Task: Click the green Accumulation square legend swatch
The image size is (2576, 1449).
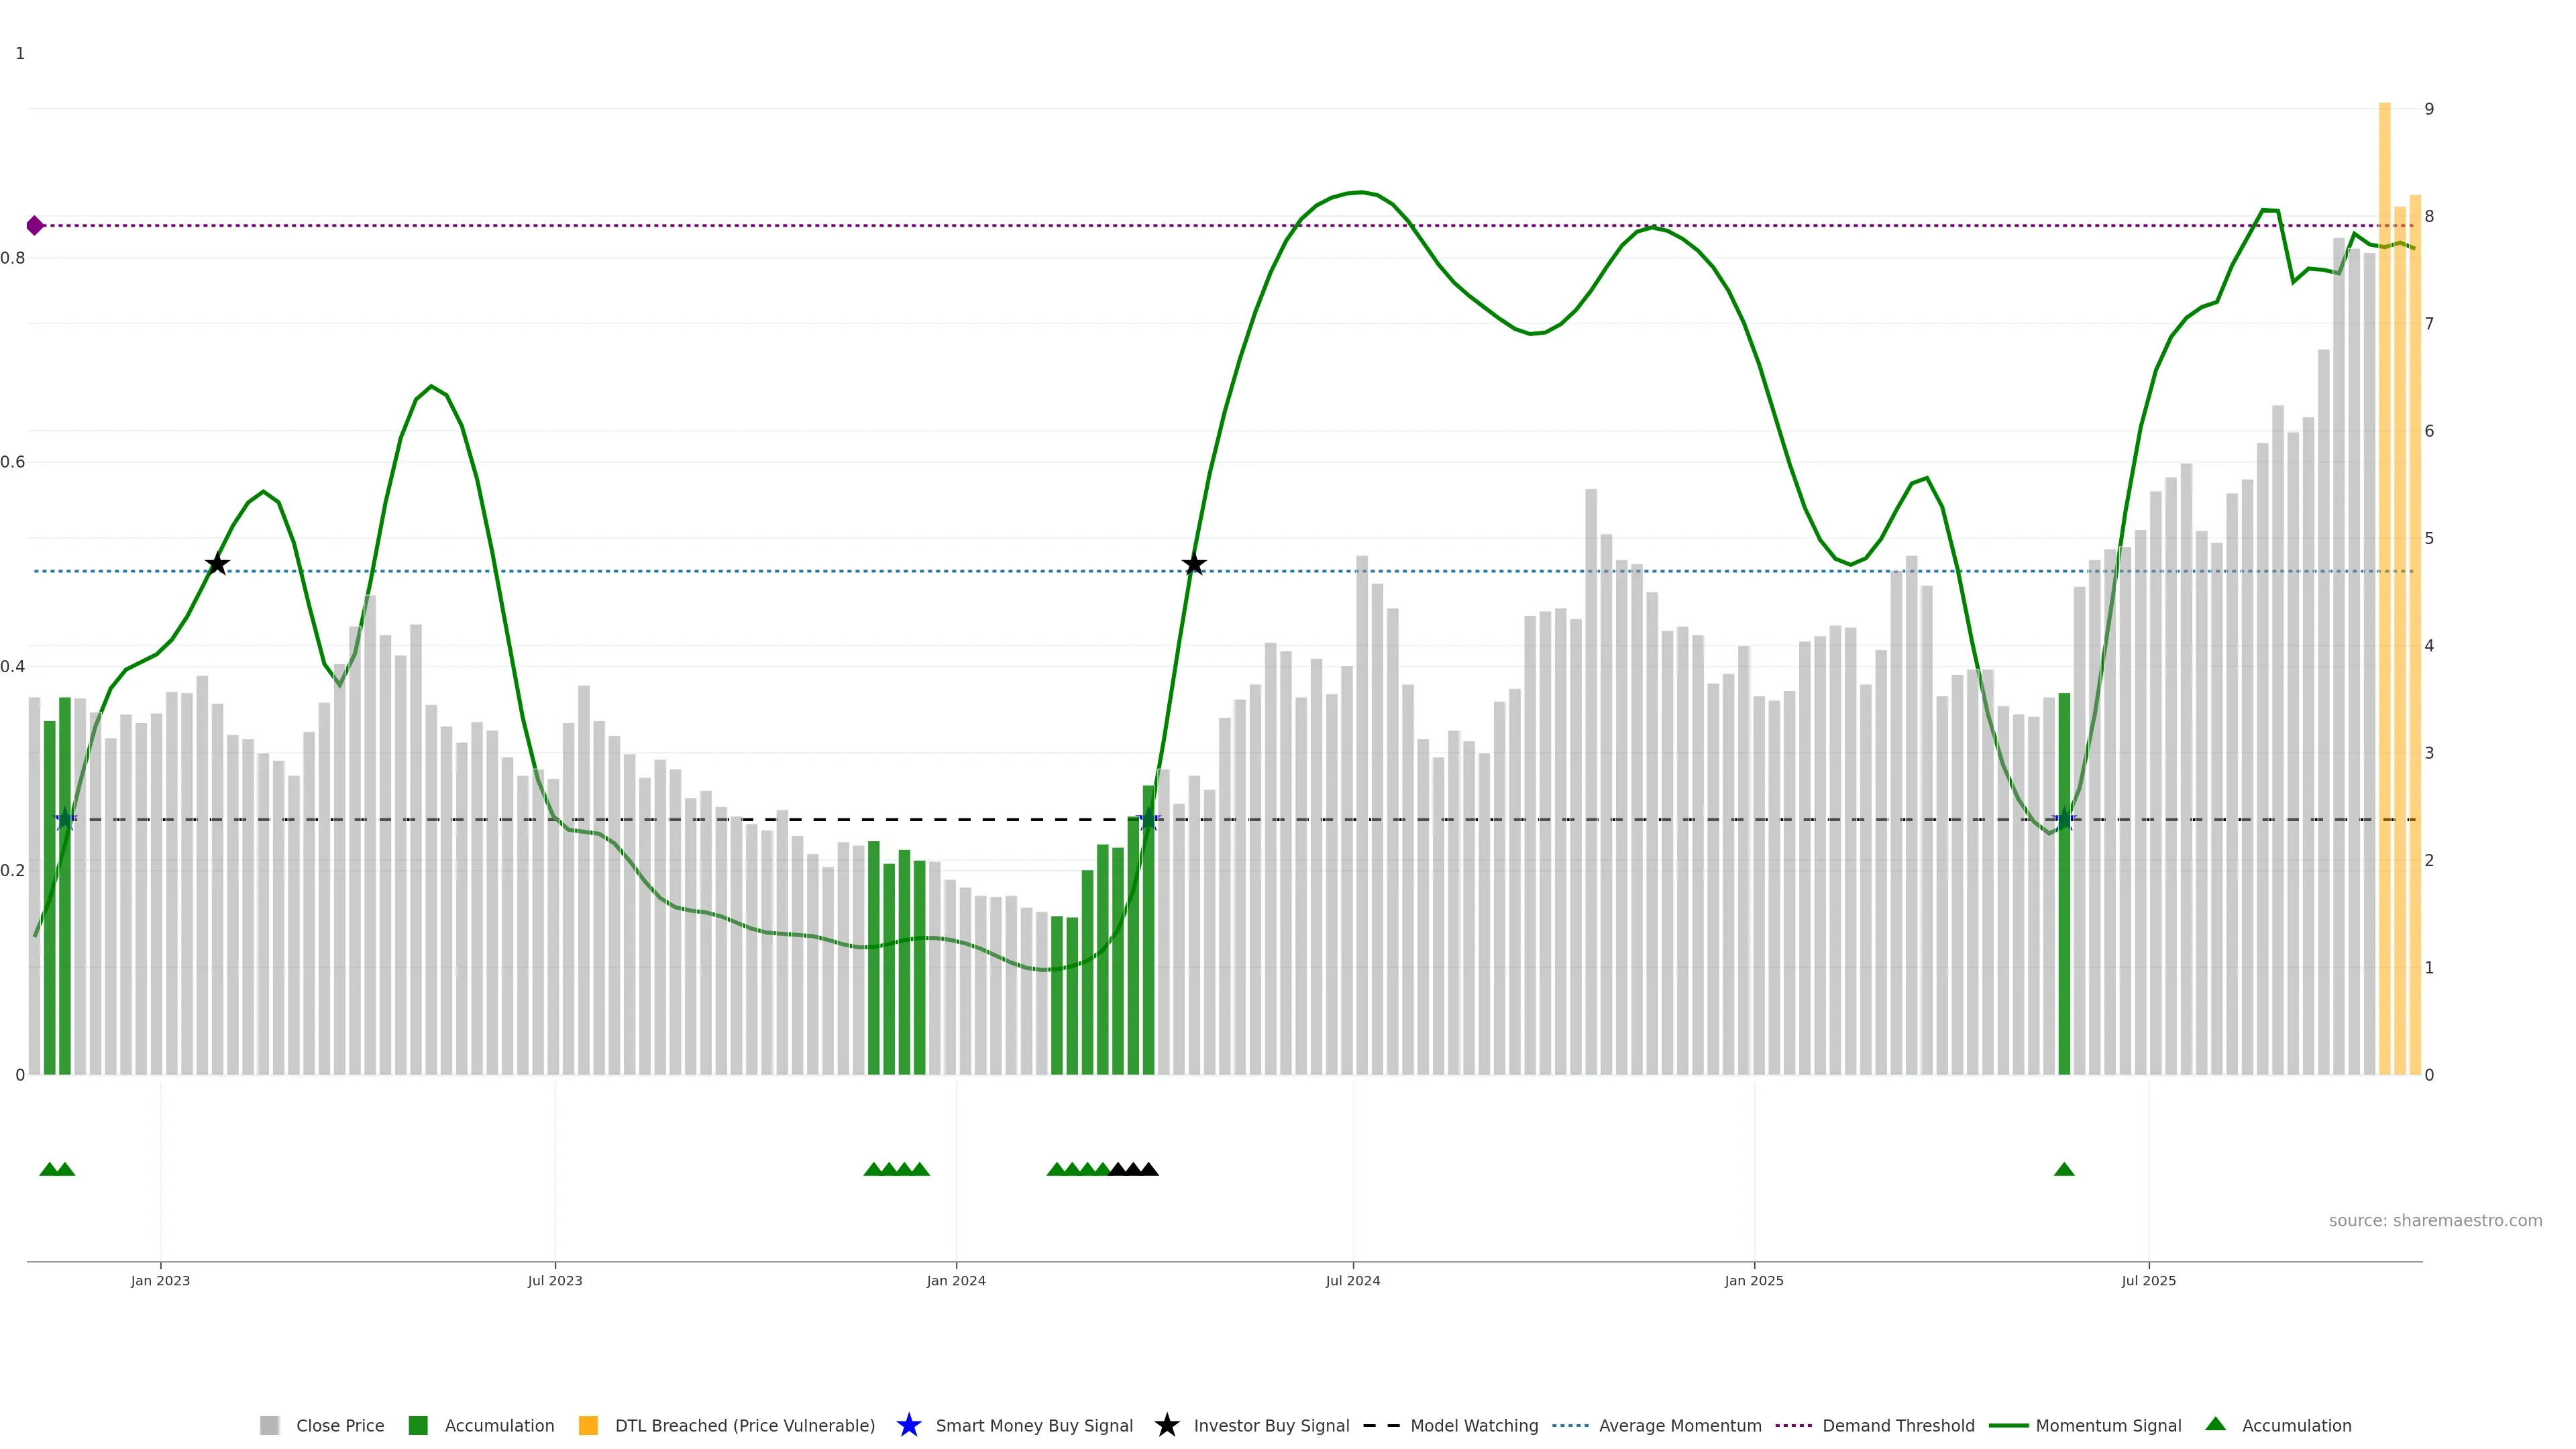Action: pos(418,1426)
